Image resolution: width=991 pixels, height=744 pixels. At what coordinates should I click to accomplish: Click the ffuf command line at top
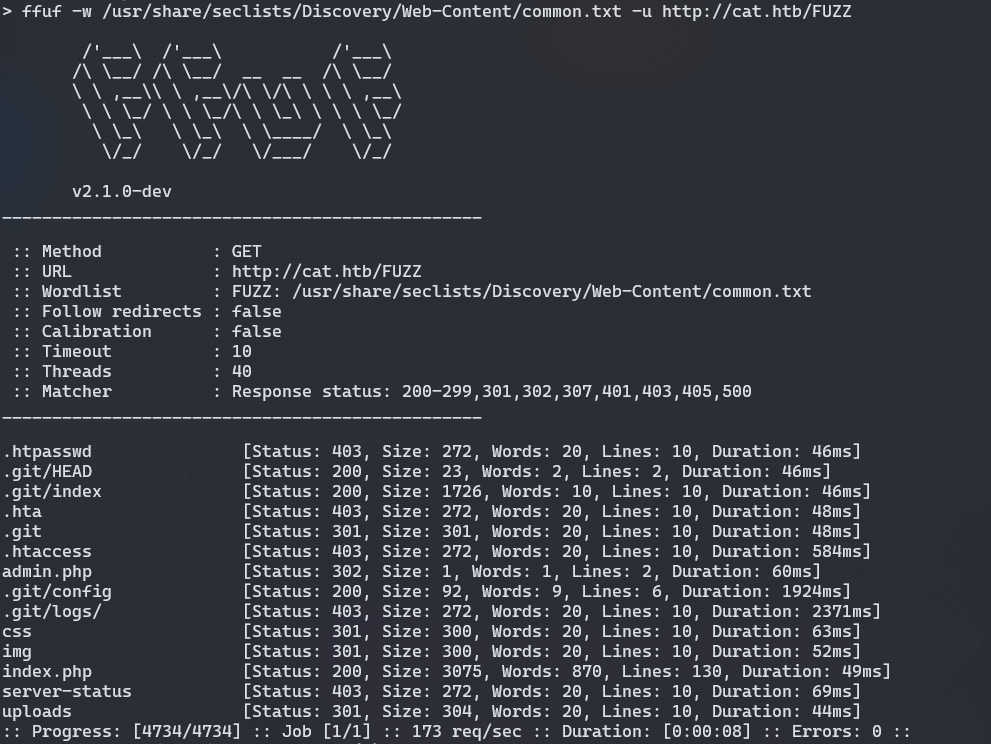pos(436,12)
